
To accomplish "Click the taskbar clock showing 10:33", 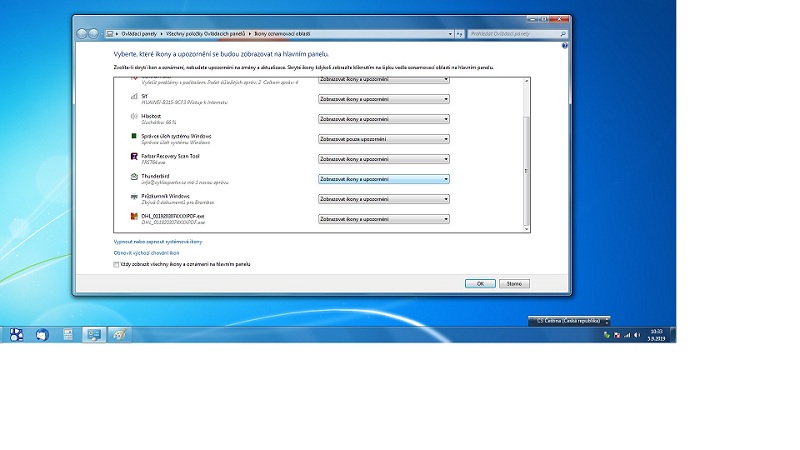I will (x=656, y=335).
